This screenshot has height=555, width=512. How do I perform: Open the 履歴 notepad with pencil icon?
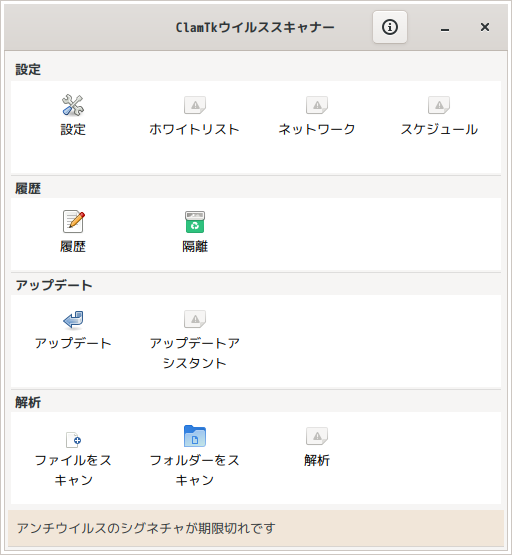click(74, 222)
